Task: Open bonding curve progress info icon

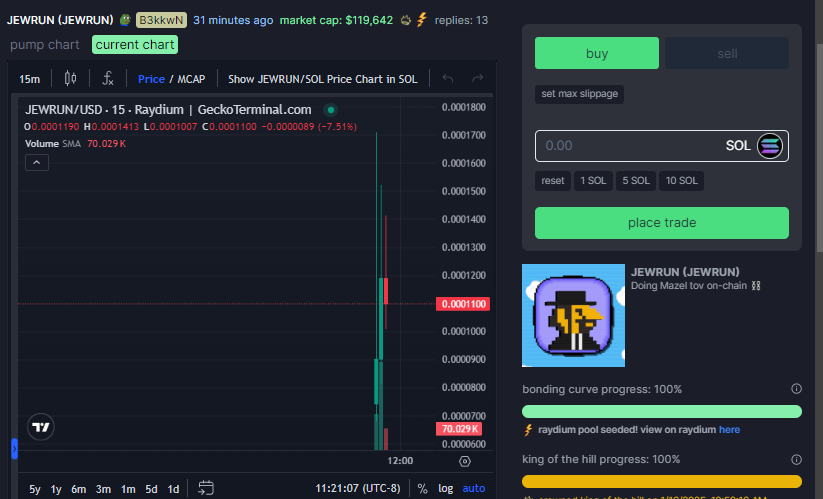Action: [x=796, y=389]
